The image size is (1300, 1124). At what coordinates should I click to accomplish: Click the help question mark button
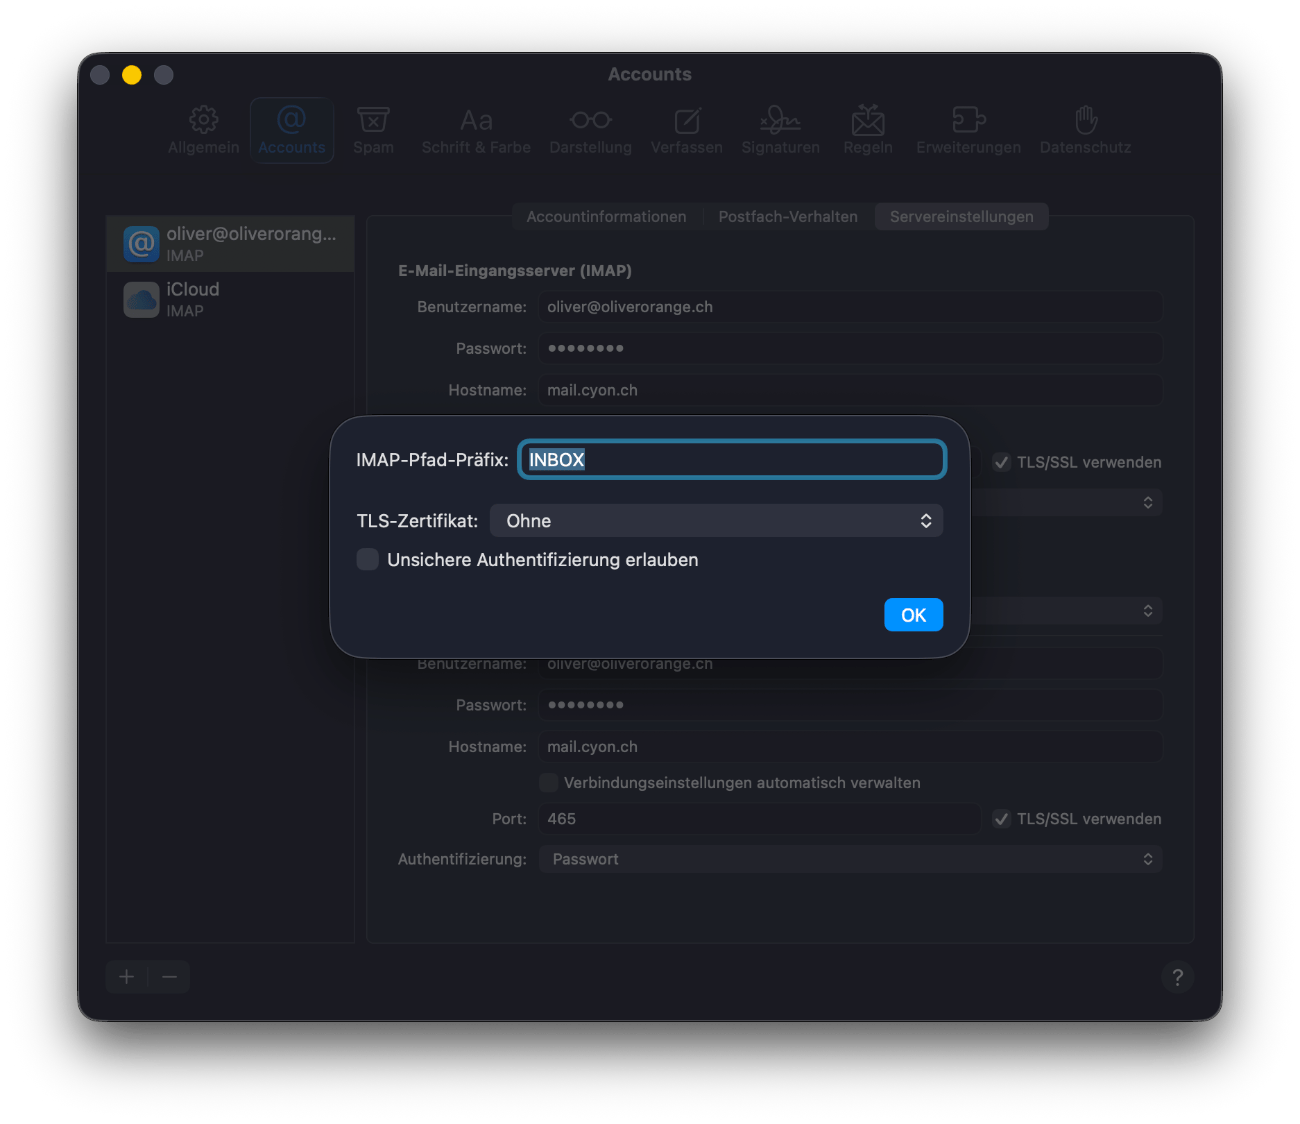click(1177, 977)
